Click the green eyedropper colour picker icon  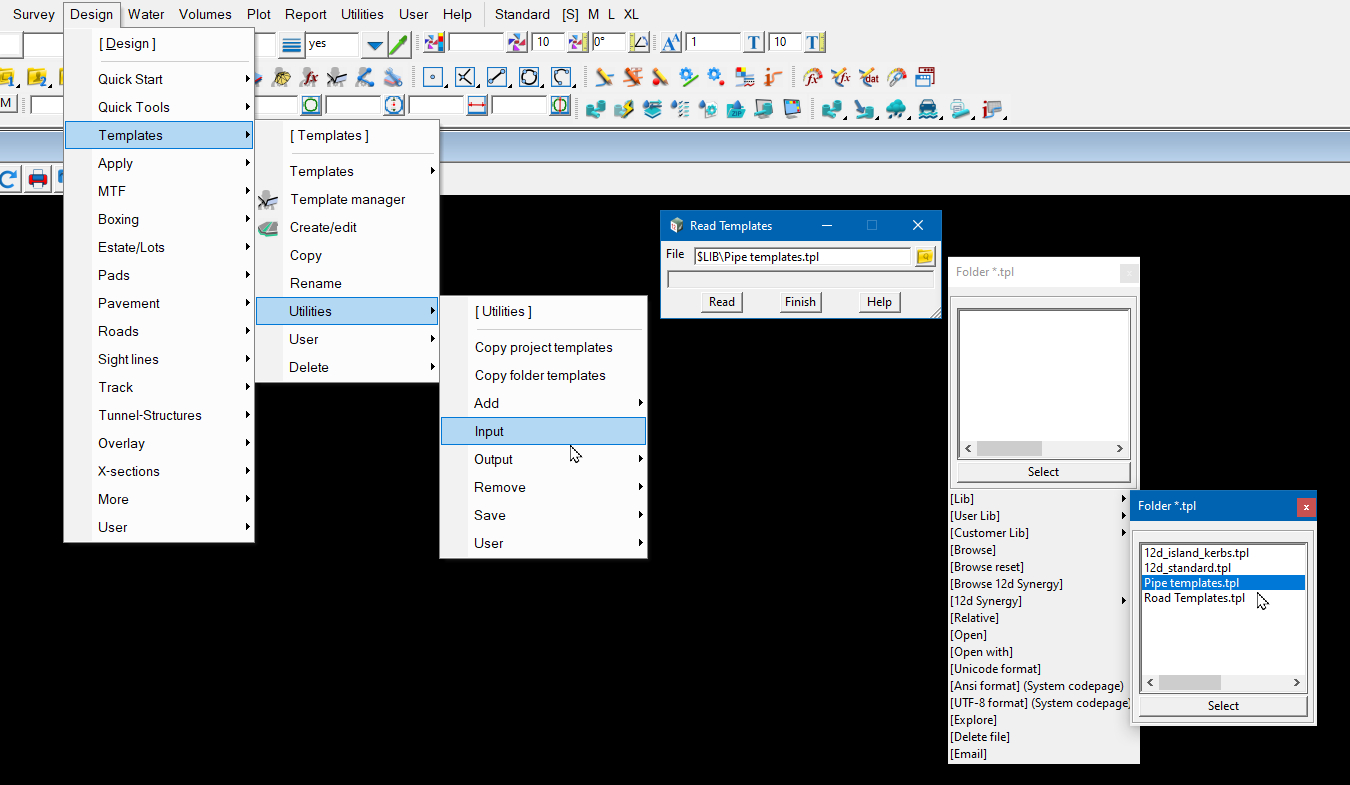click(398, 44)
